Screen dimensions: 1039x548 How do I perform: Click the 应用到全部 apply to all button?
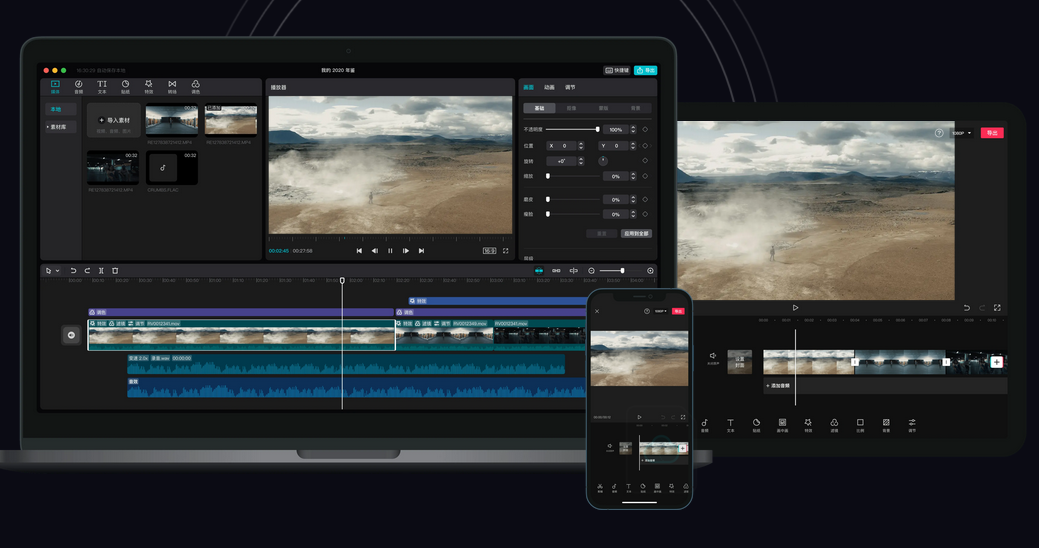[636, 233]
